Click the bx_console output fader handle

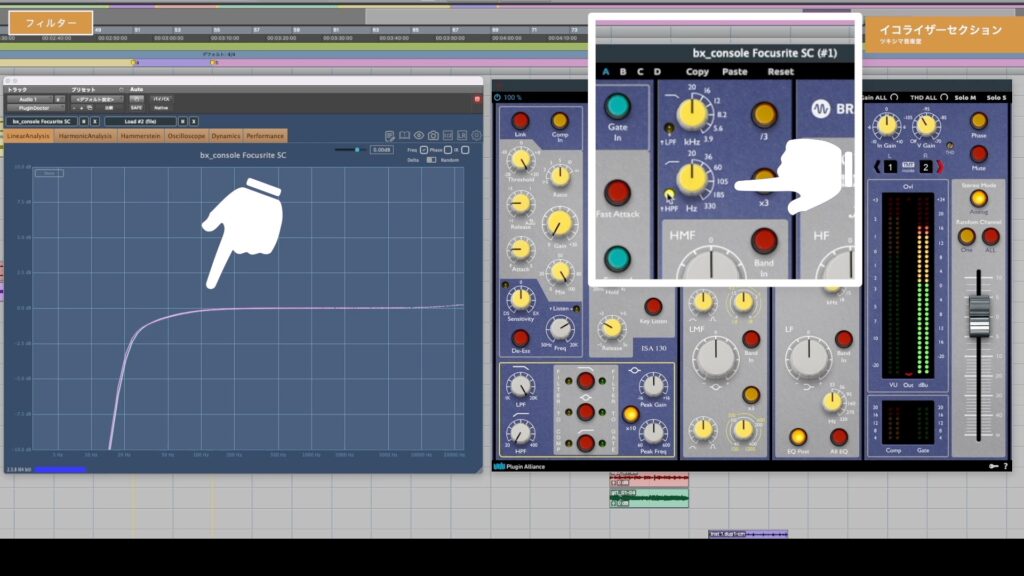[x=979, y=317]
